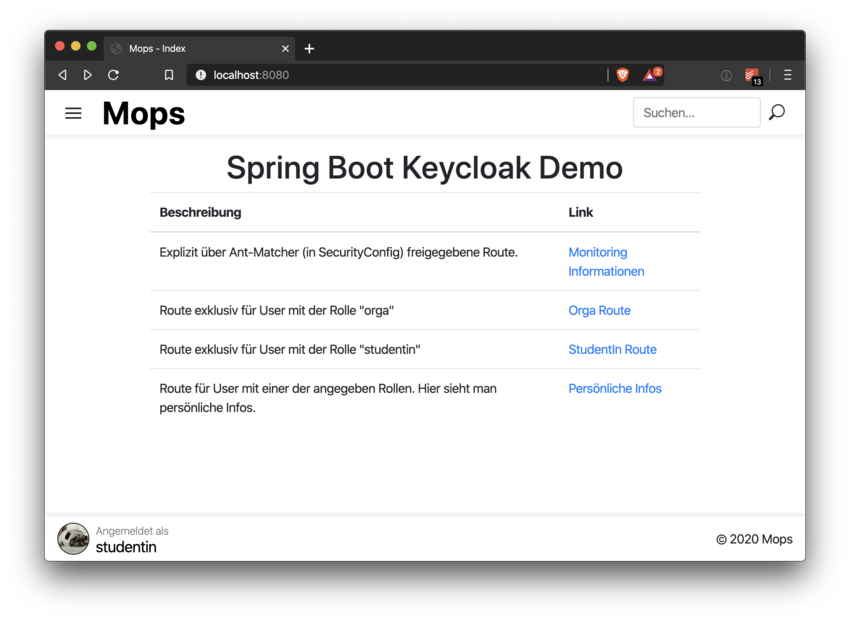
Task: Open Brave Rewards triangle icon
Action: (652, 75)
